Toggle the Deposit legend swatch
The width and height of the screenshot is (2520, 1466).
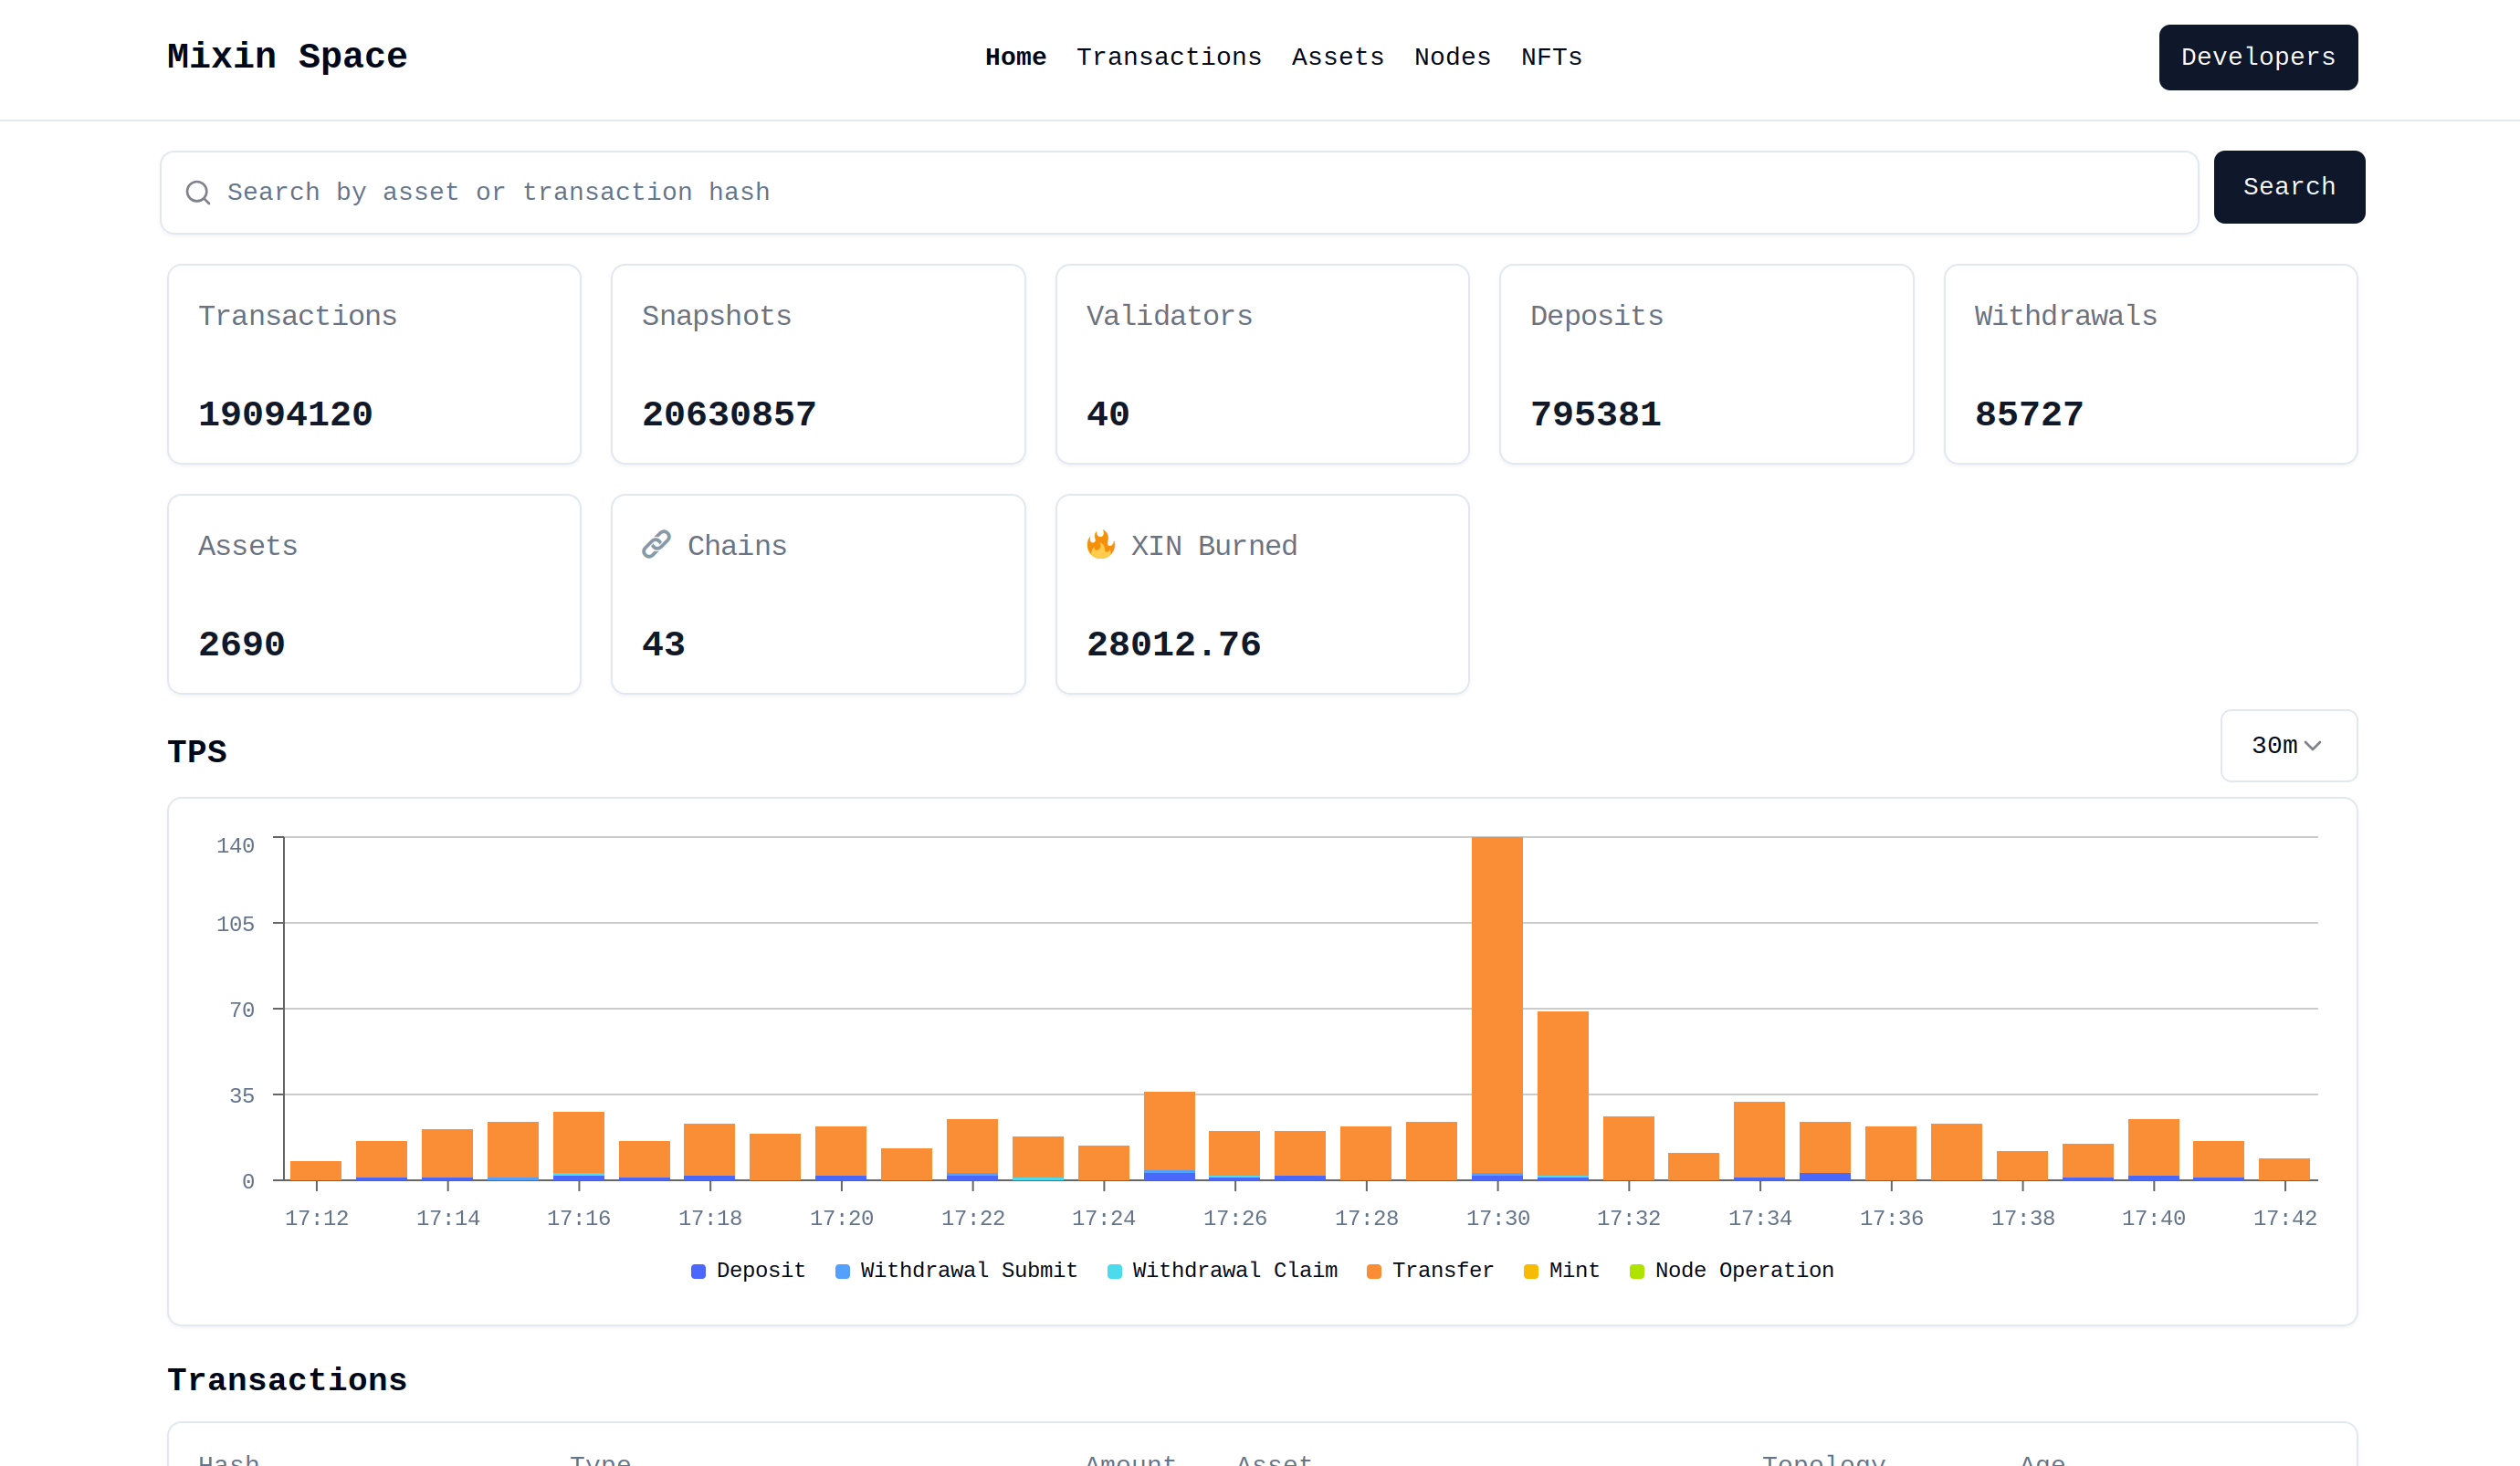pyautogui.click(x=698, y=1271)
